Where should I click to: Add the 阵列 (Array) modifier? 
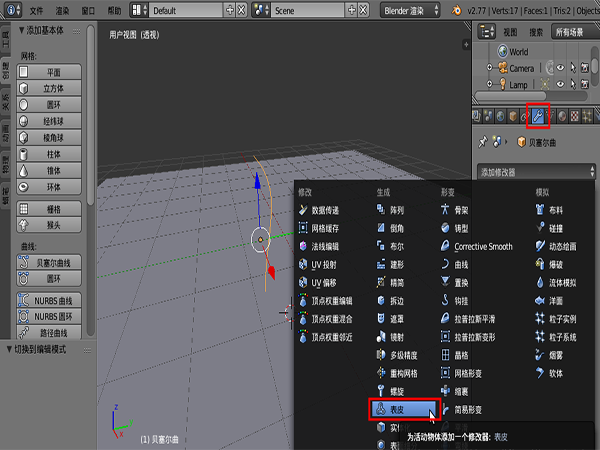(397, 210)
